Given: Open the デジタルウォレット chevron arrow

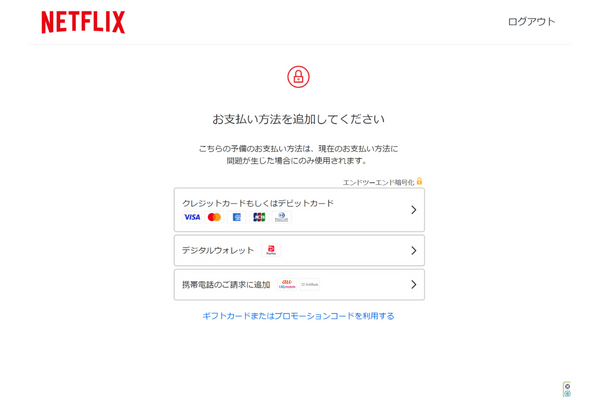Looking at the screenshot, I should point(414,250).
